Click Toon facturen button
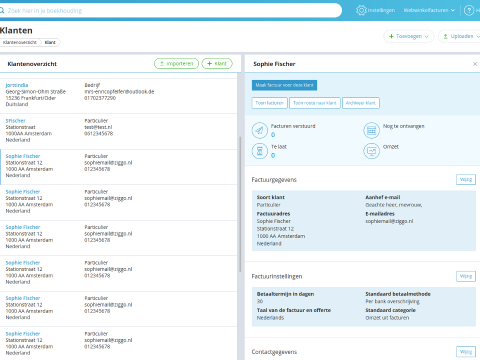Image resolution: width=480 pixels, height=360 pixels. (x=269, y=103)
